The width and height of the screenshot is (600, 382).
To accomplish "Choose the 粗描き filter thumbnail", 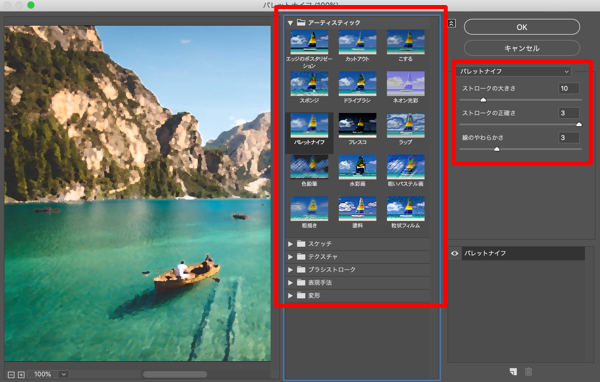I will 309,209.
